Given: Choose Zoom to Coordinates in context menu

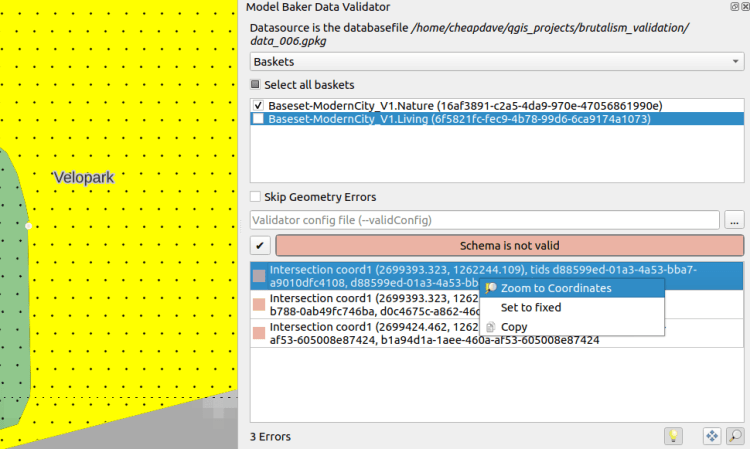Looking at the screenshot, I should (572, 288).
